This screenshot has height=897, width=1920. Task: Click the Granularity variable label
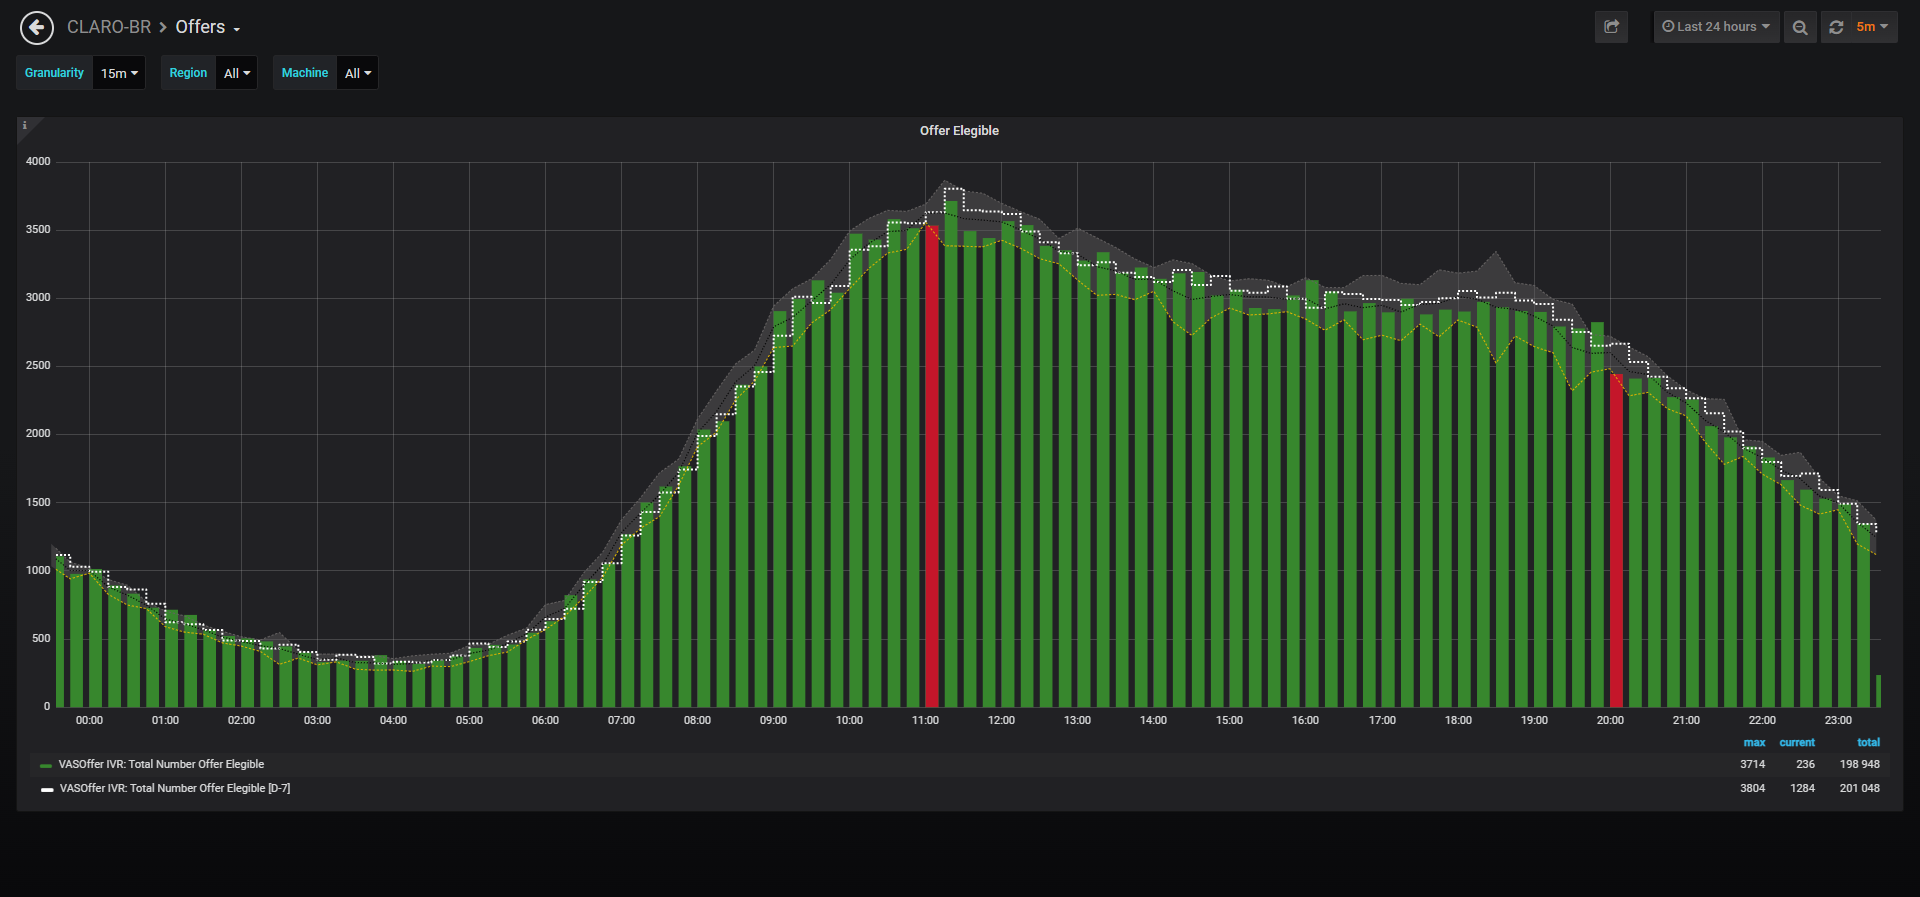click(55, 73)
